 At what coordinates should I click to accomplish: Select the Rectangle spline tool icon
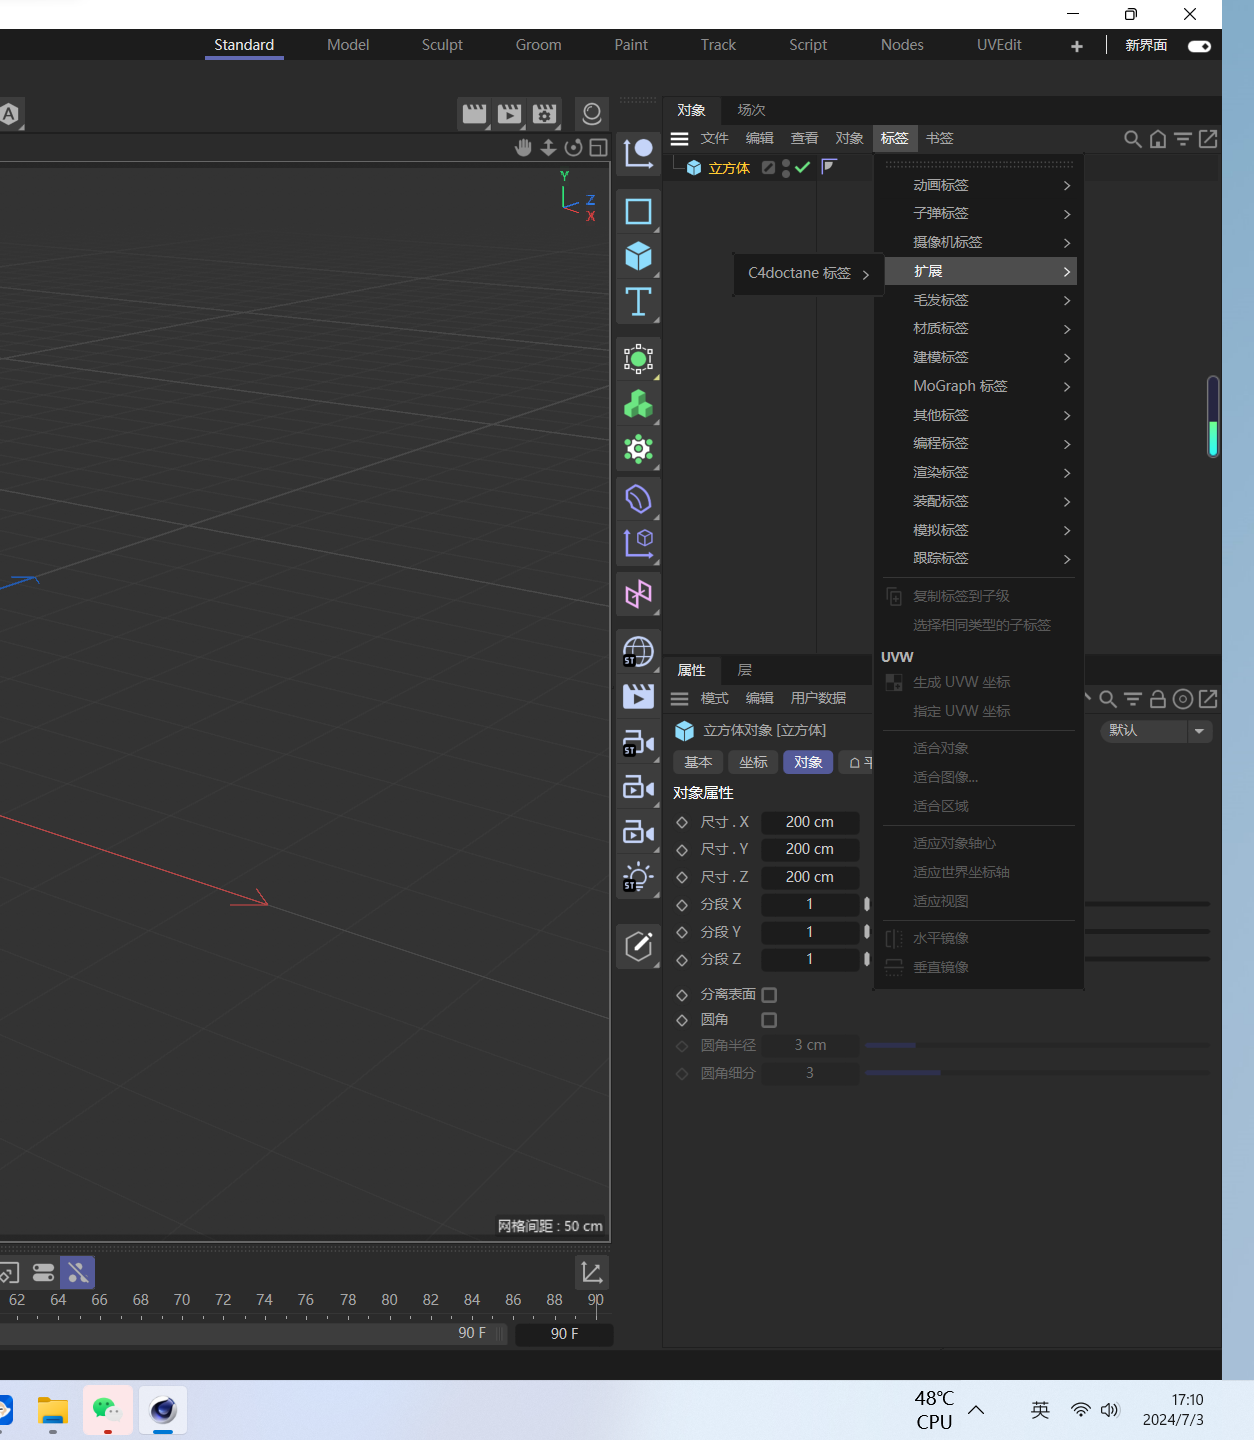click(638, 211)
